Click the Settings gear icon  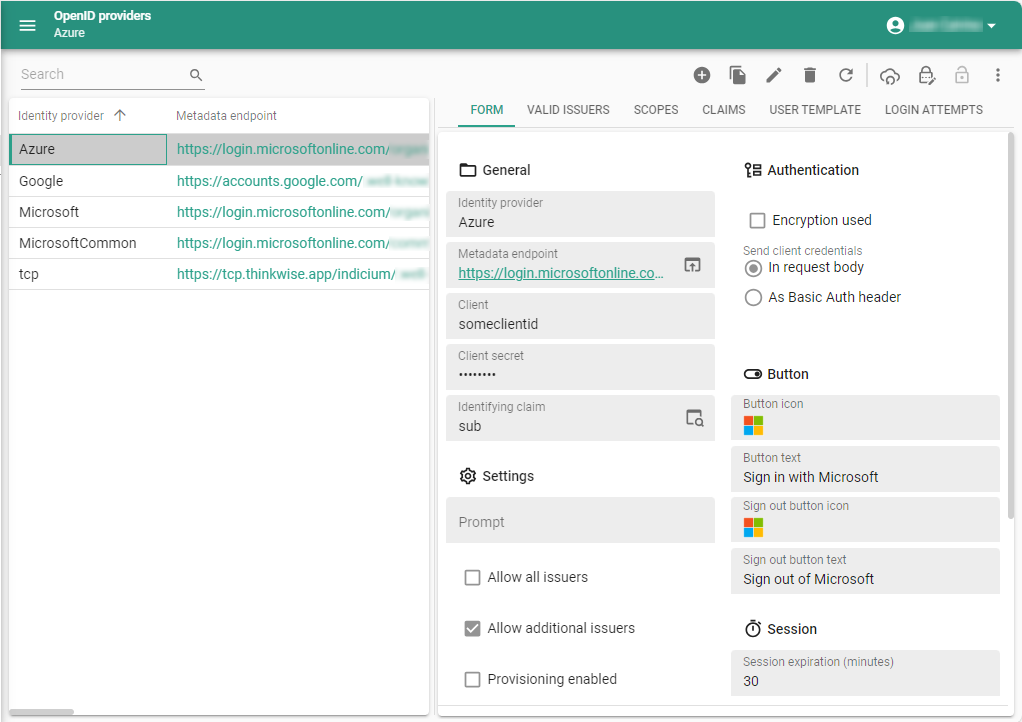click(467, 476)
